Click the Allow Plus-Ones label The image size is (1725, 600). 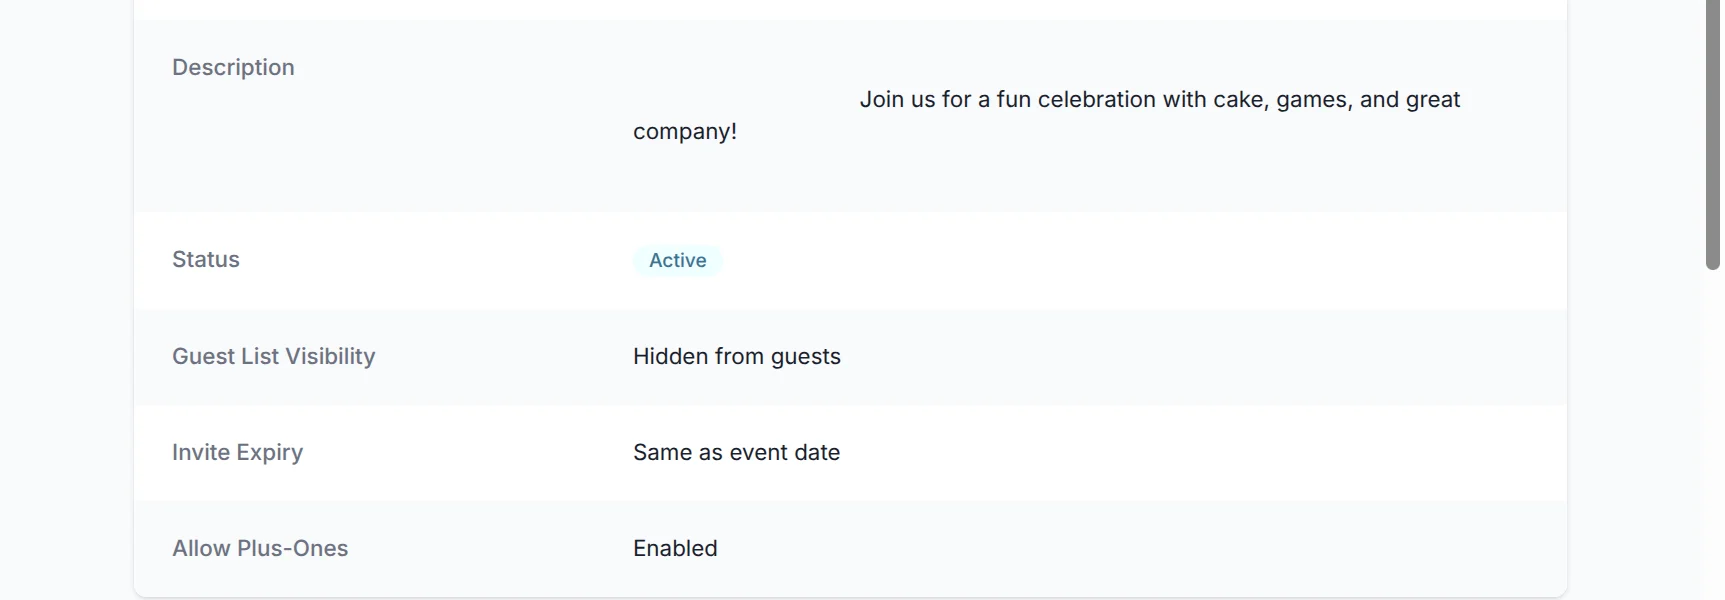tap(260, 548)
